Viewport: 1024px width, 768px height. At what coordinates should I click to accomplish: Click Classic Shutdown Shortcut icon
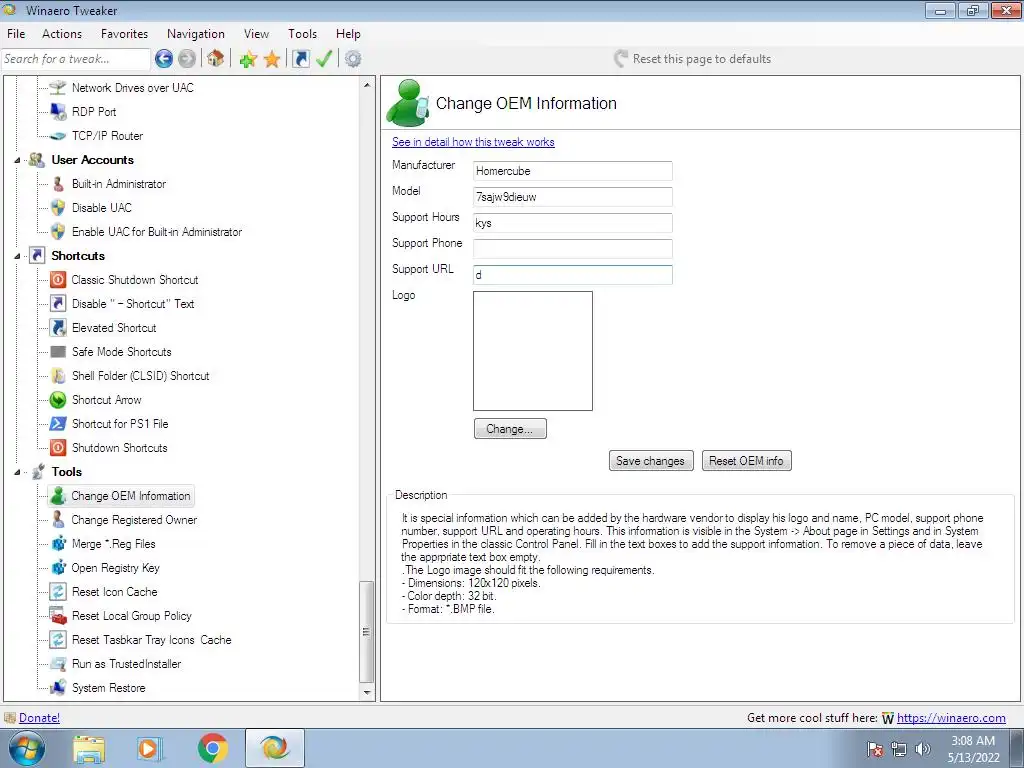pos(58,280)
